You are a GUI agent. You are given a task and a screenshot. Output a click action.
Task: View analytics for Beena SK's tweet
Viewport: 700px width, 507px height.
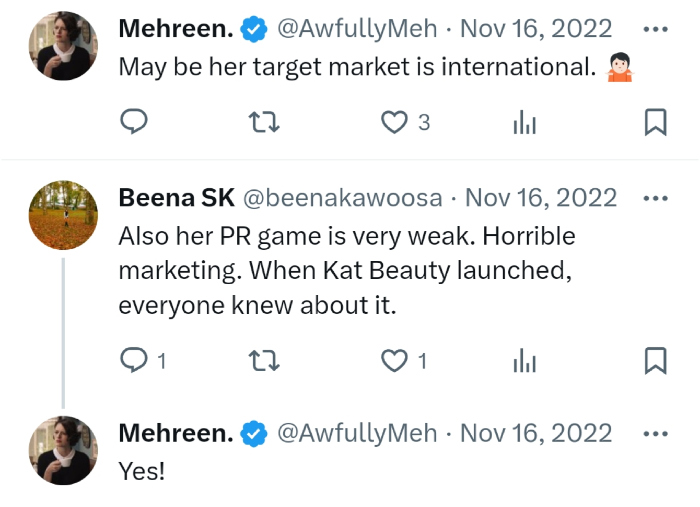[525, 360]
